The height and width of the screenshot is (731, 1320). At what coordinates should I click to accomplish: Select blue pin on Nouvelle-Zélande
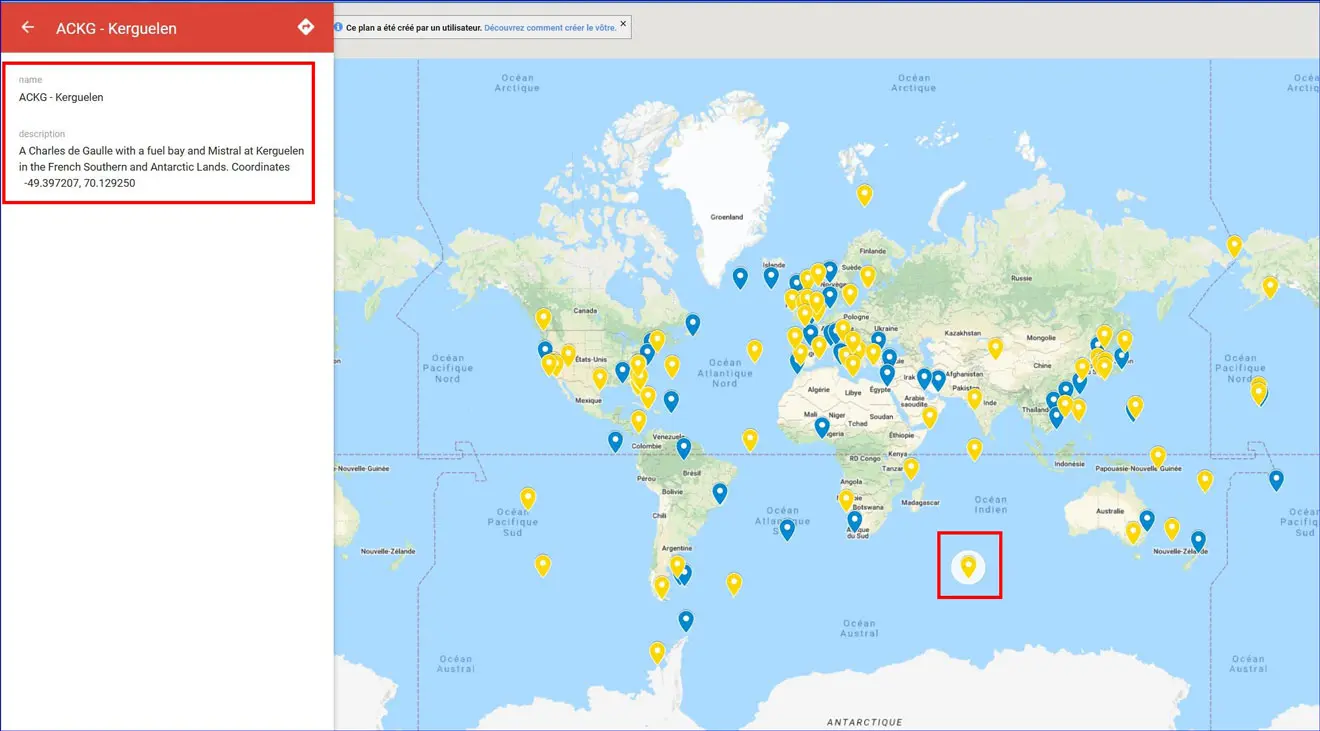pos(1198,541)
